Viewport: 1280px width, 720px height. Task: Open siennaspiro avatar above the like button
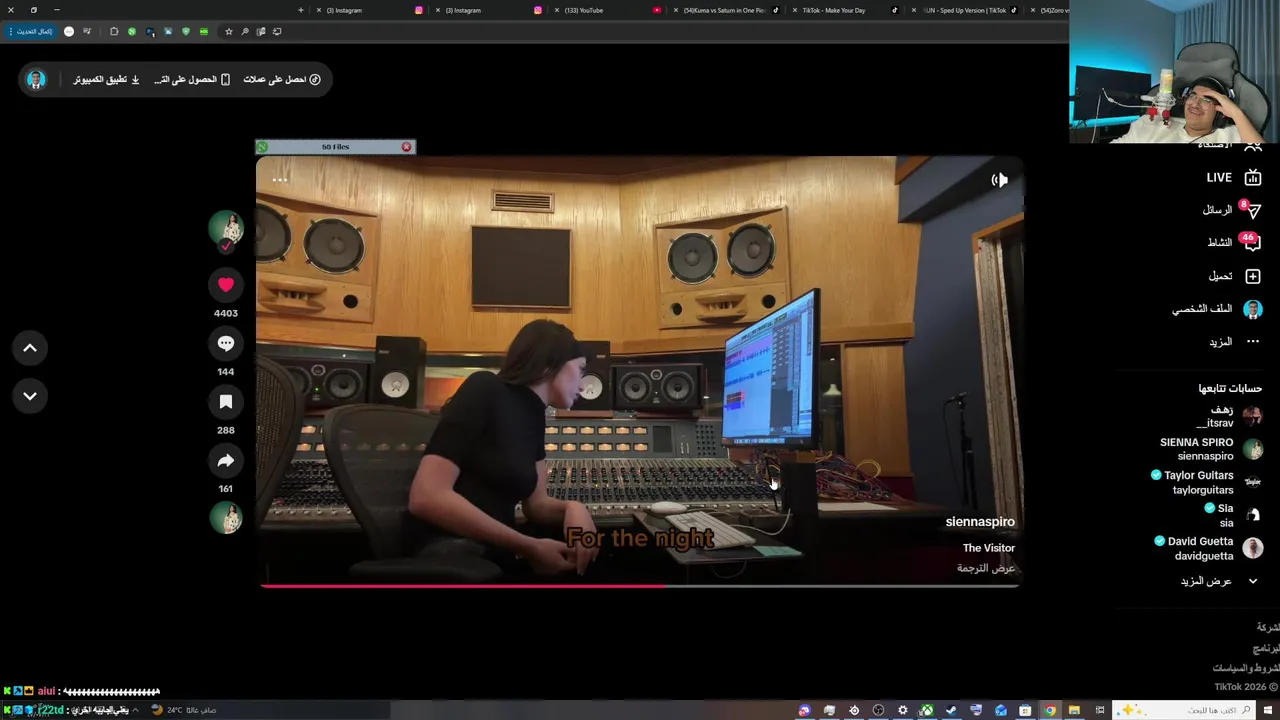coord(226,229)
